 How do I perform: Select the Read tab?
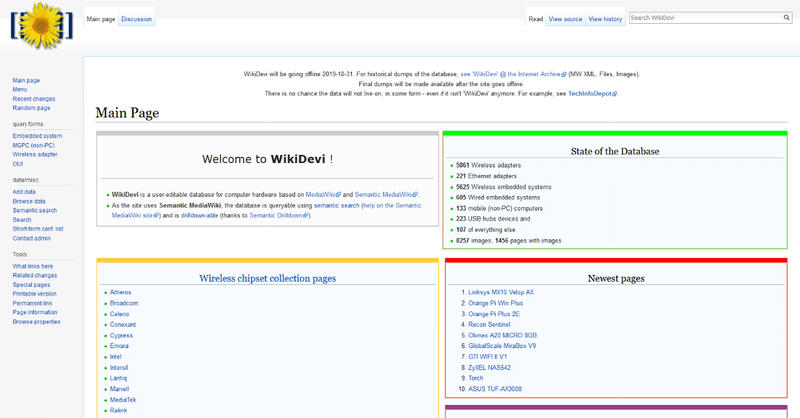pyautogui.click(x=536, y=19)
